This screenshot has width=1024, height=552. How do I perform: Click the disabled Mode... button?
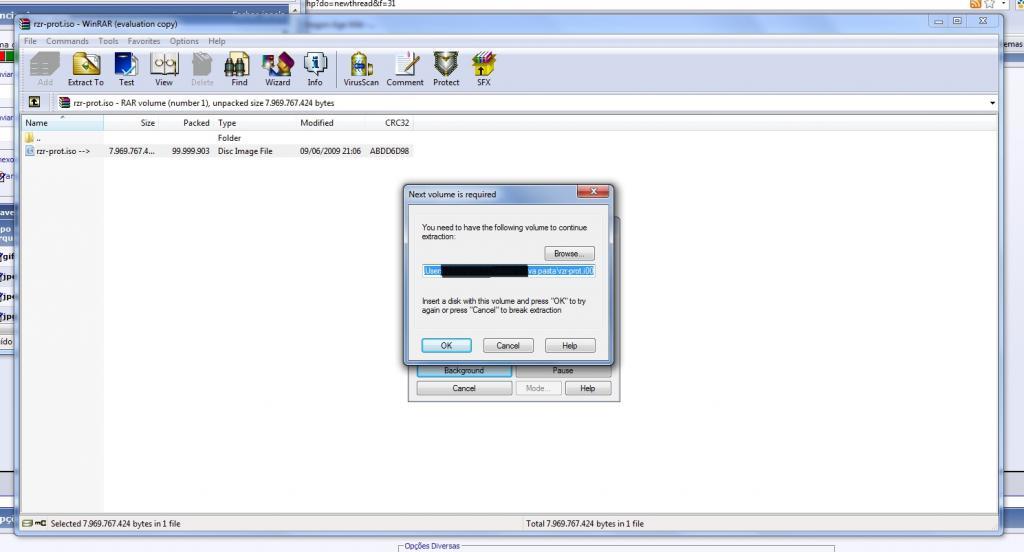click(538, 388)
